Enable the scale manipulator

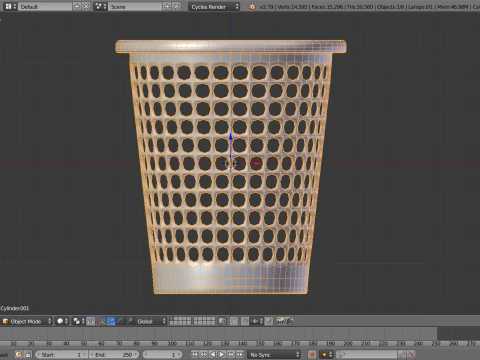click(x=129, y=321)
